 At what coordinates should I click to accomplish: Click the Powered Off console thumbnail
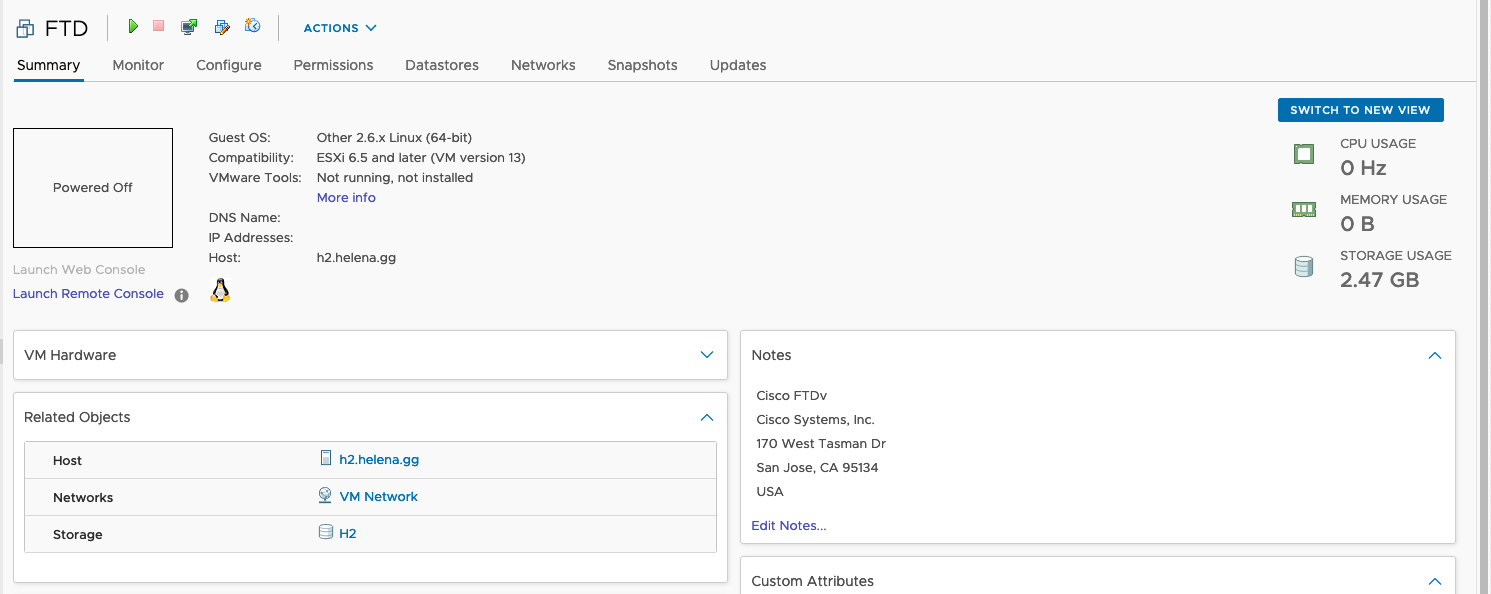click(93, 188)
